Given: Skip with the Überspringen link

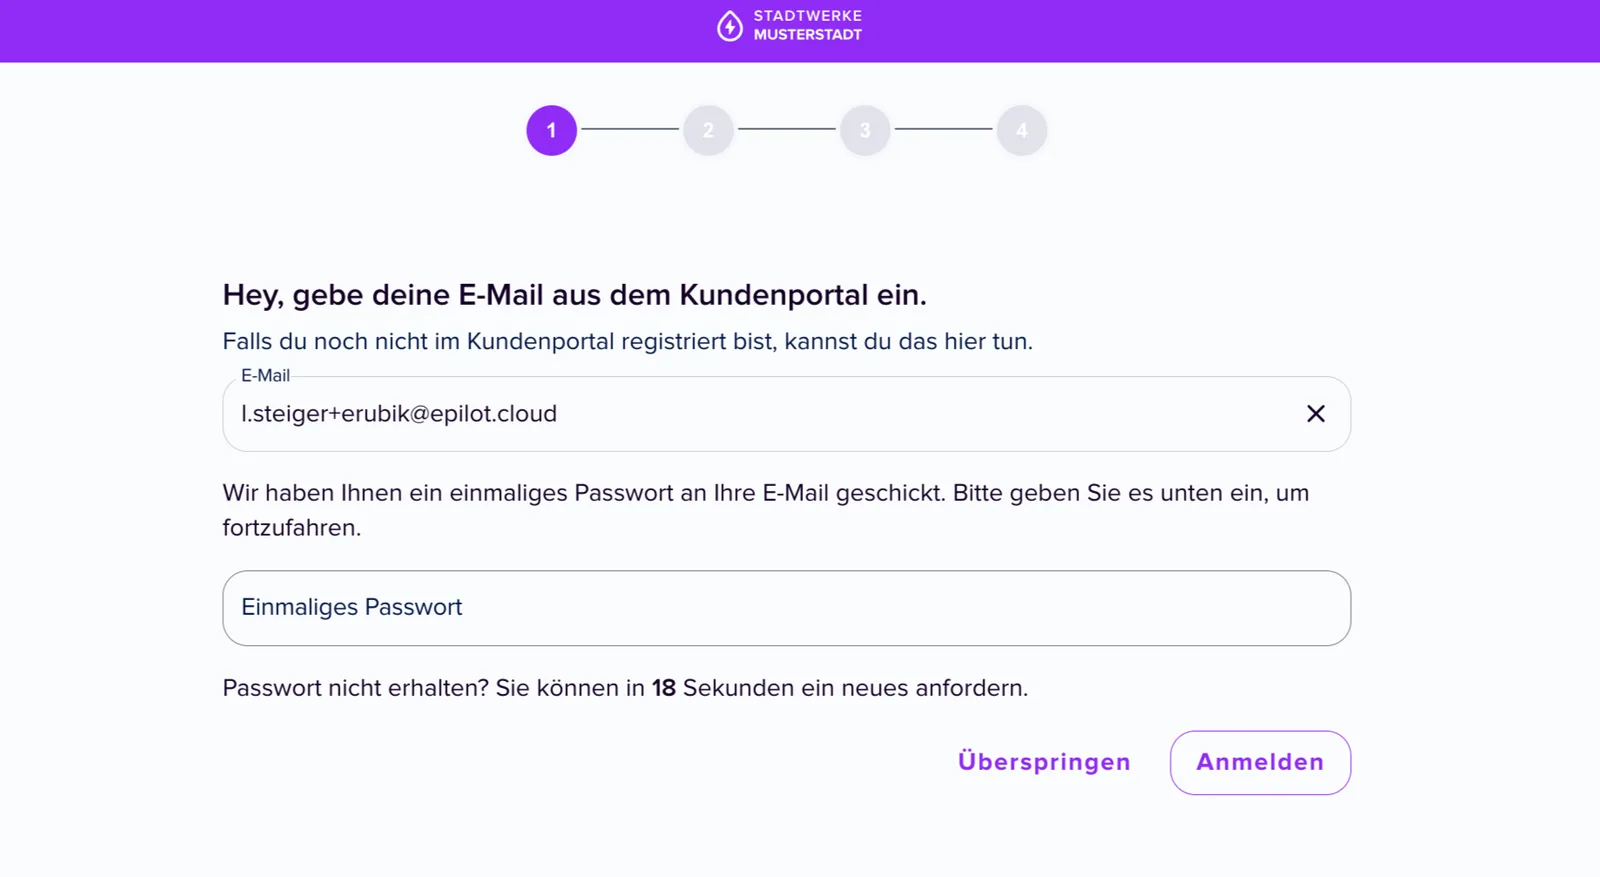Looking at the screenshot, I should 1044,762.
